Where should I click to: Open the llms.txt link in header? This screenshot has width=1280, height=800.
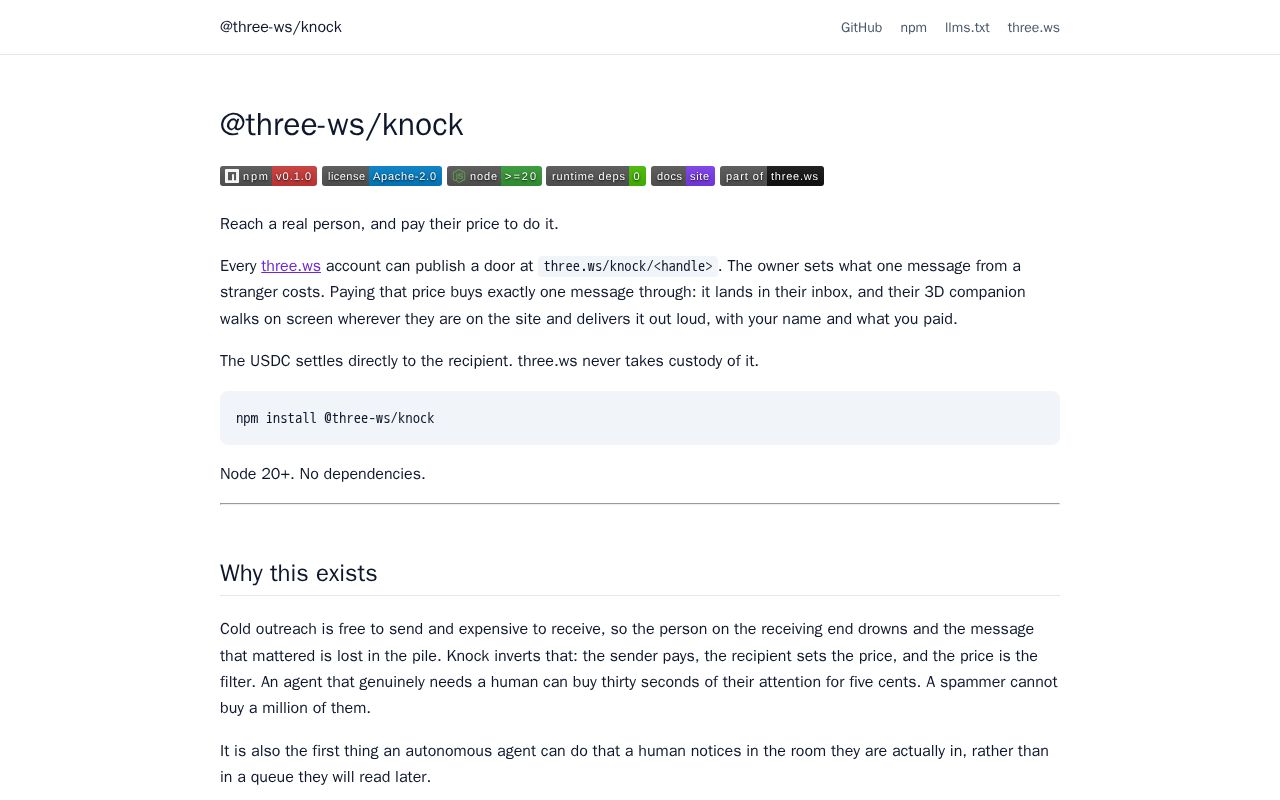pos(967,27)
